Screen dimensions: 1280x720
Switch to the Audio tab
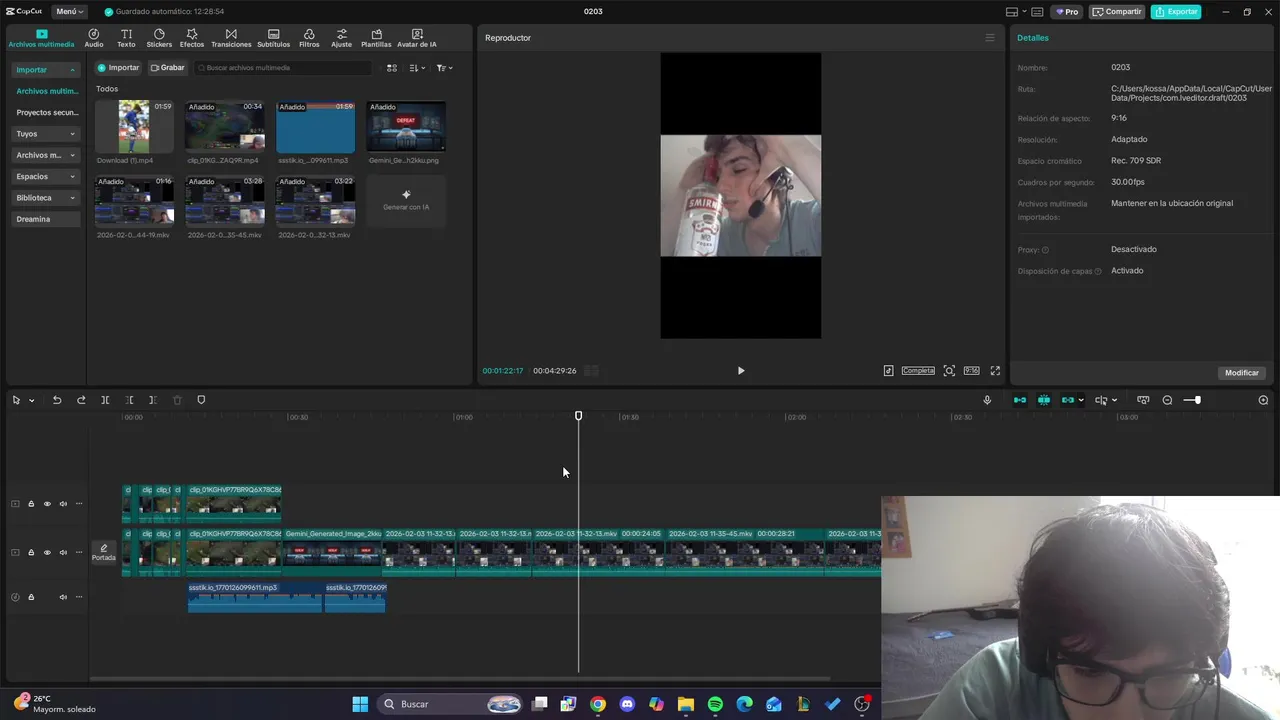(x=94, y=38)
